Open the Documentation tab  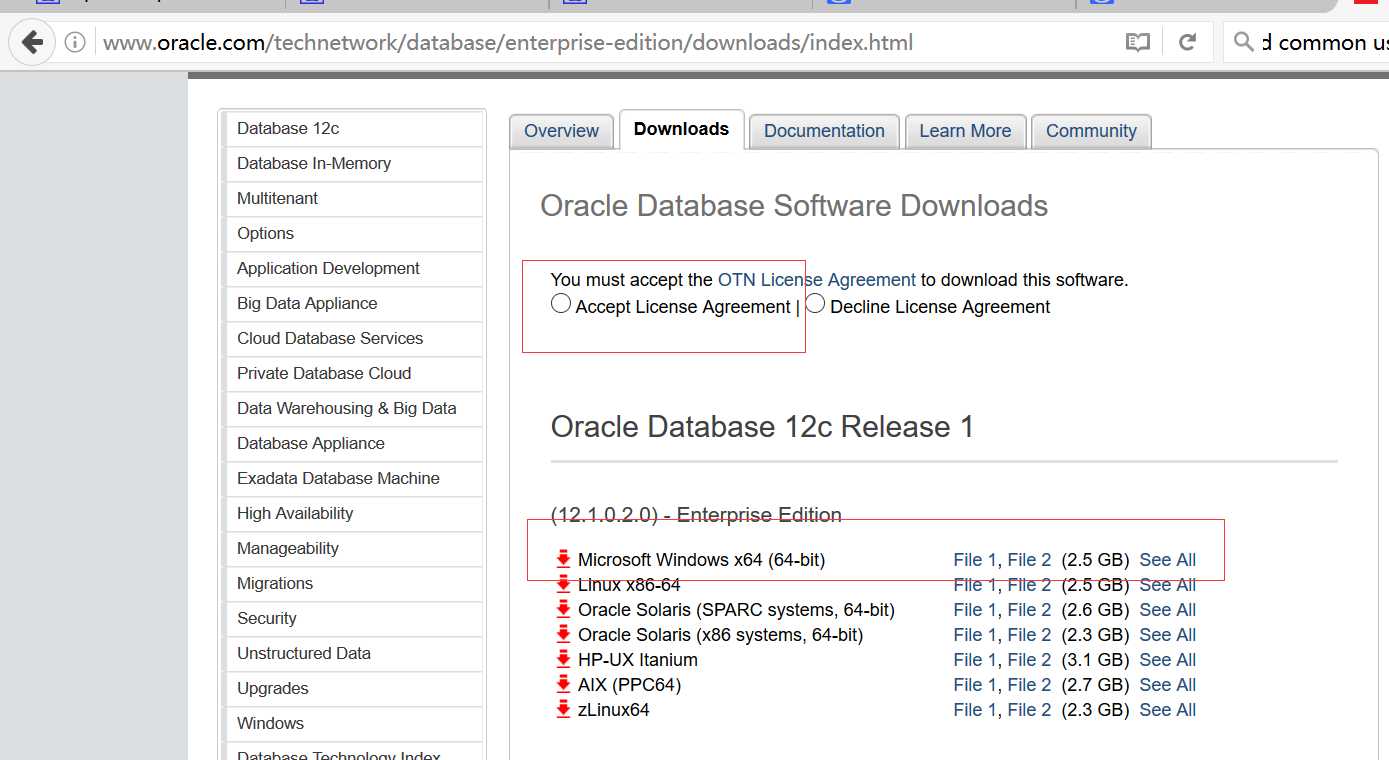click(824, 131)
